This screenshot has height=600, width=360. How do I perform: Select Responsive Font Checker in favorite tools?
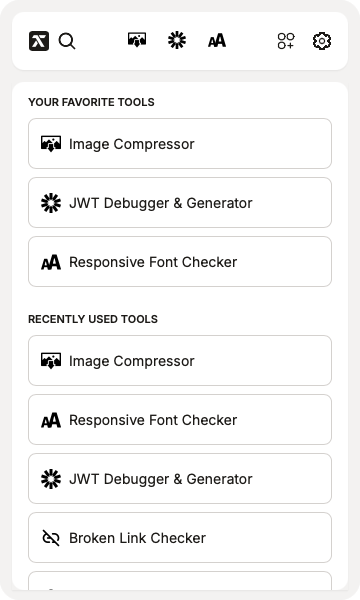(x=180, y=261)
